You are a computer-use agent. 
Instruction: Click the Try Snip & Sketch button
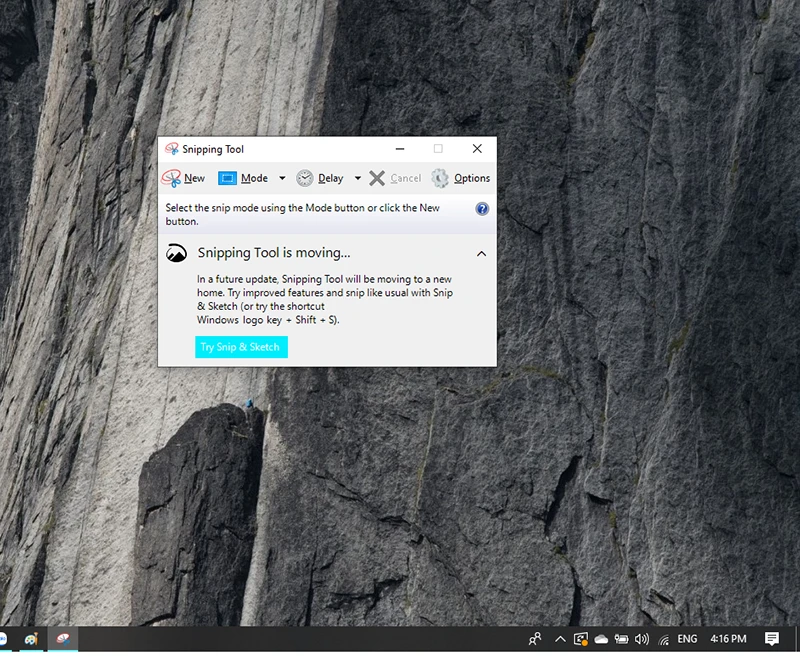(x=241, y=347)
